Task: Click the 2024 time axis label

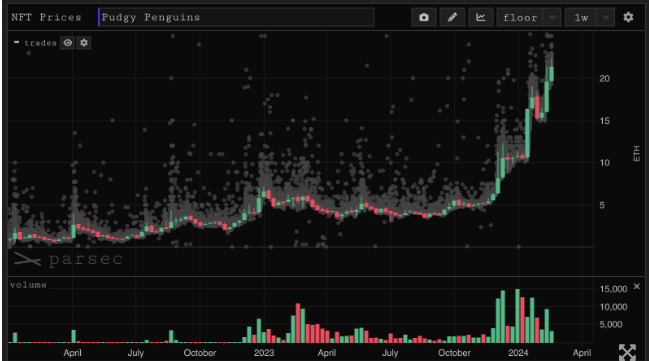Action: click(x=518, y=353)
